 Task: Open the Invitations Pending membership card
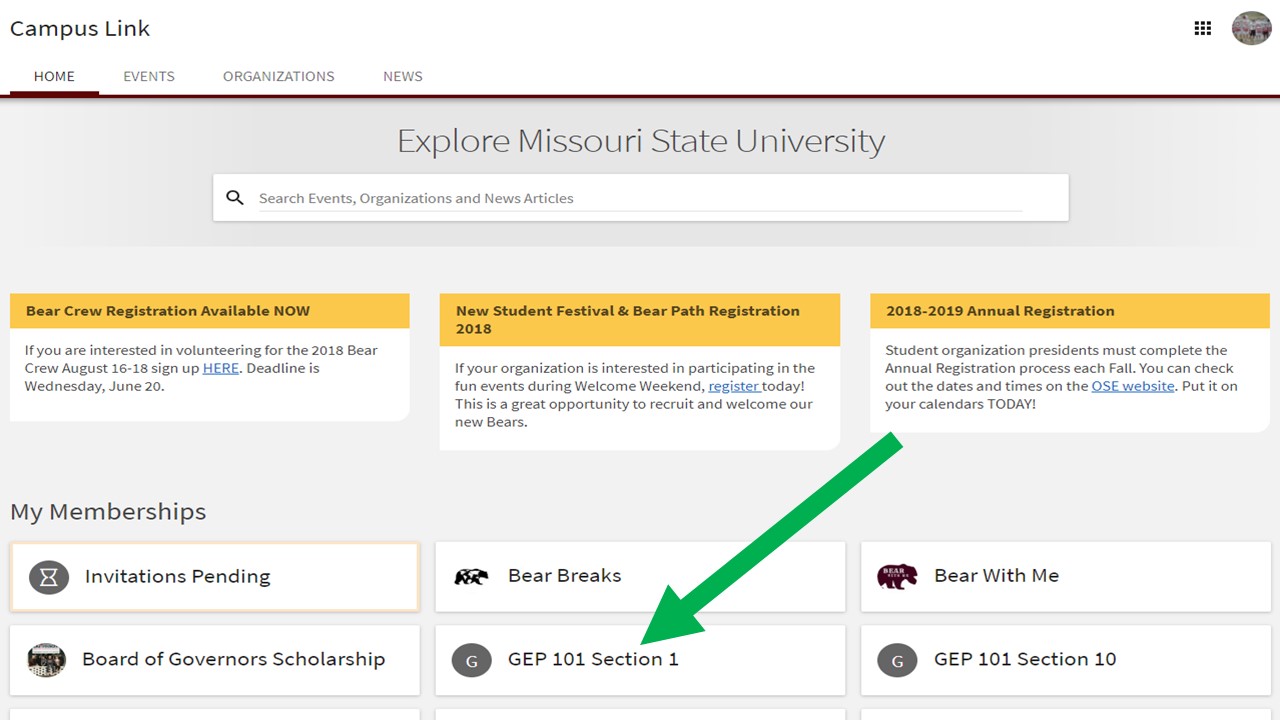tap(214, 576)
